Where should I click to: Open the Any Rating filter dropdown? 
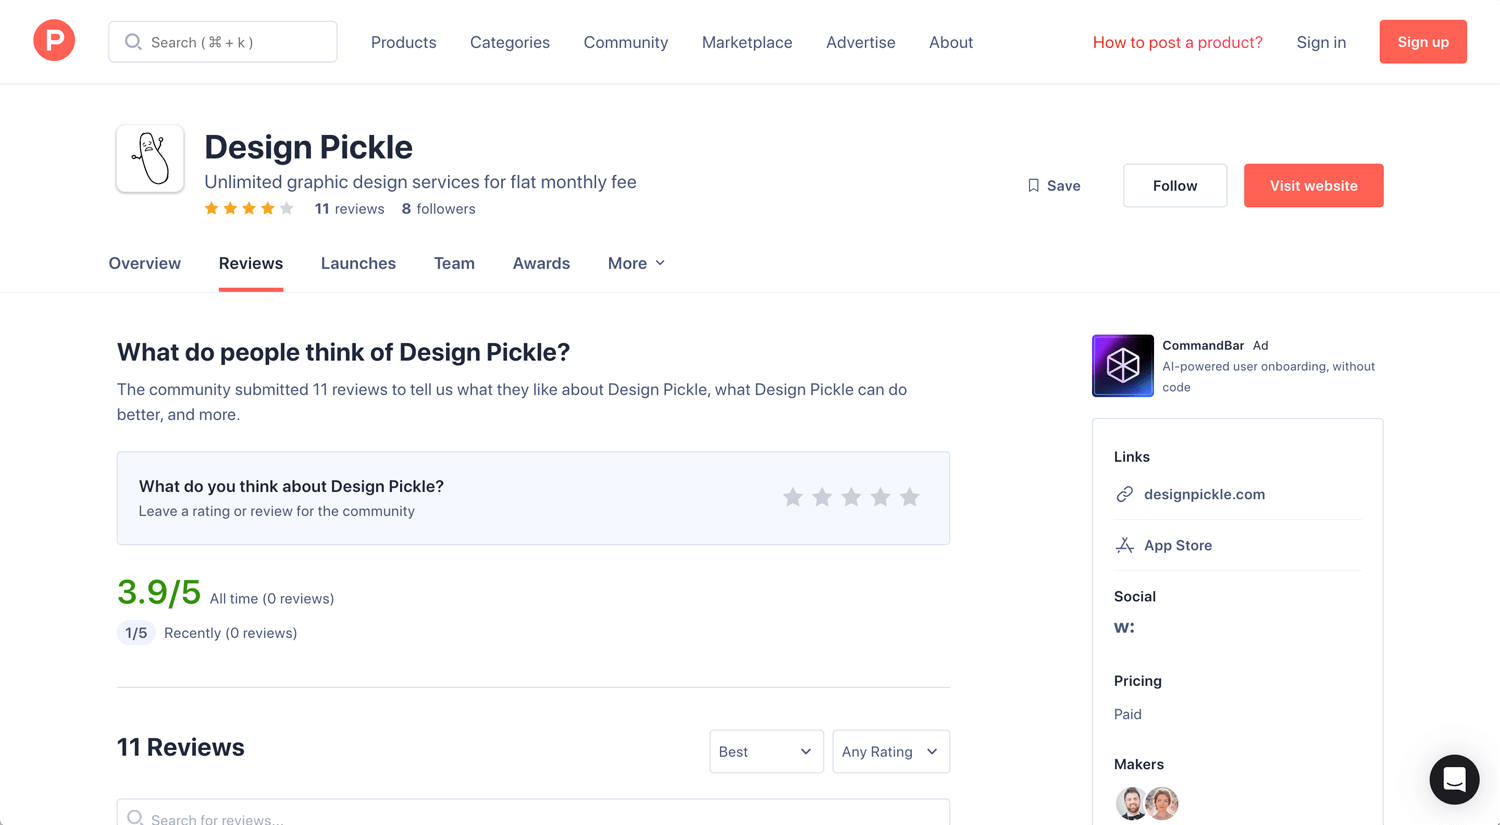(x=891, y=752)
